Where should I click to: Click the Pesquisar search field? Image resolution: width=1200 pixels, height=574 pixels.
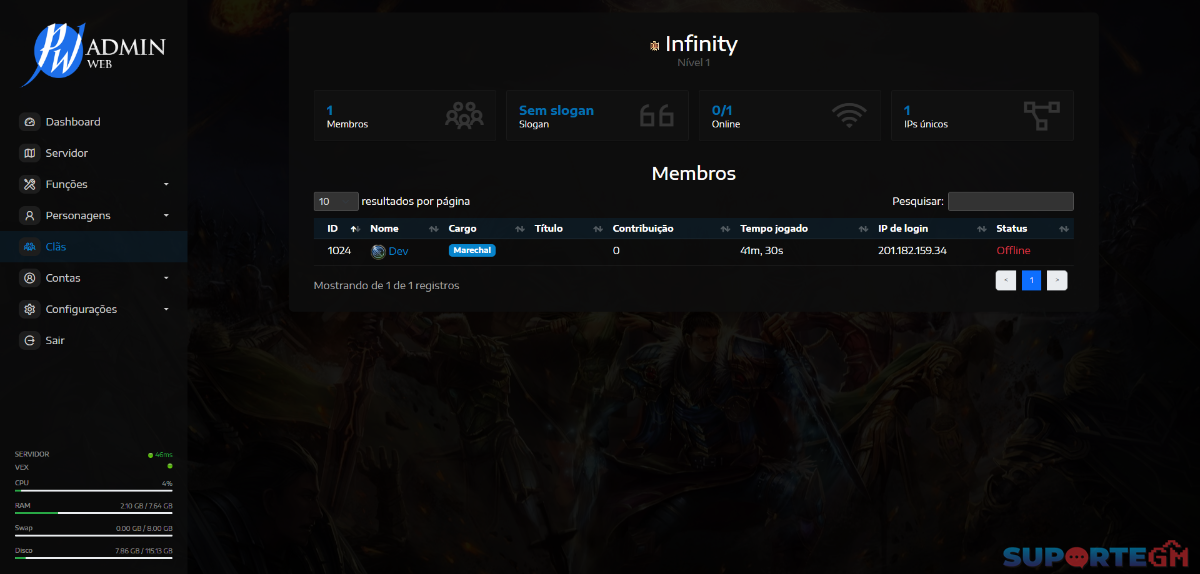pos(1010,201)
